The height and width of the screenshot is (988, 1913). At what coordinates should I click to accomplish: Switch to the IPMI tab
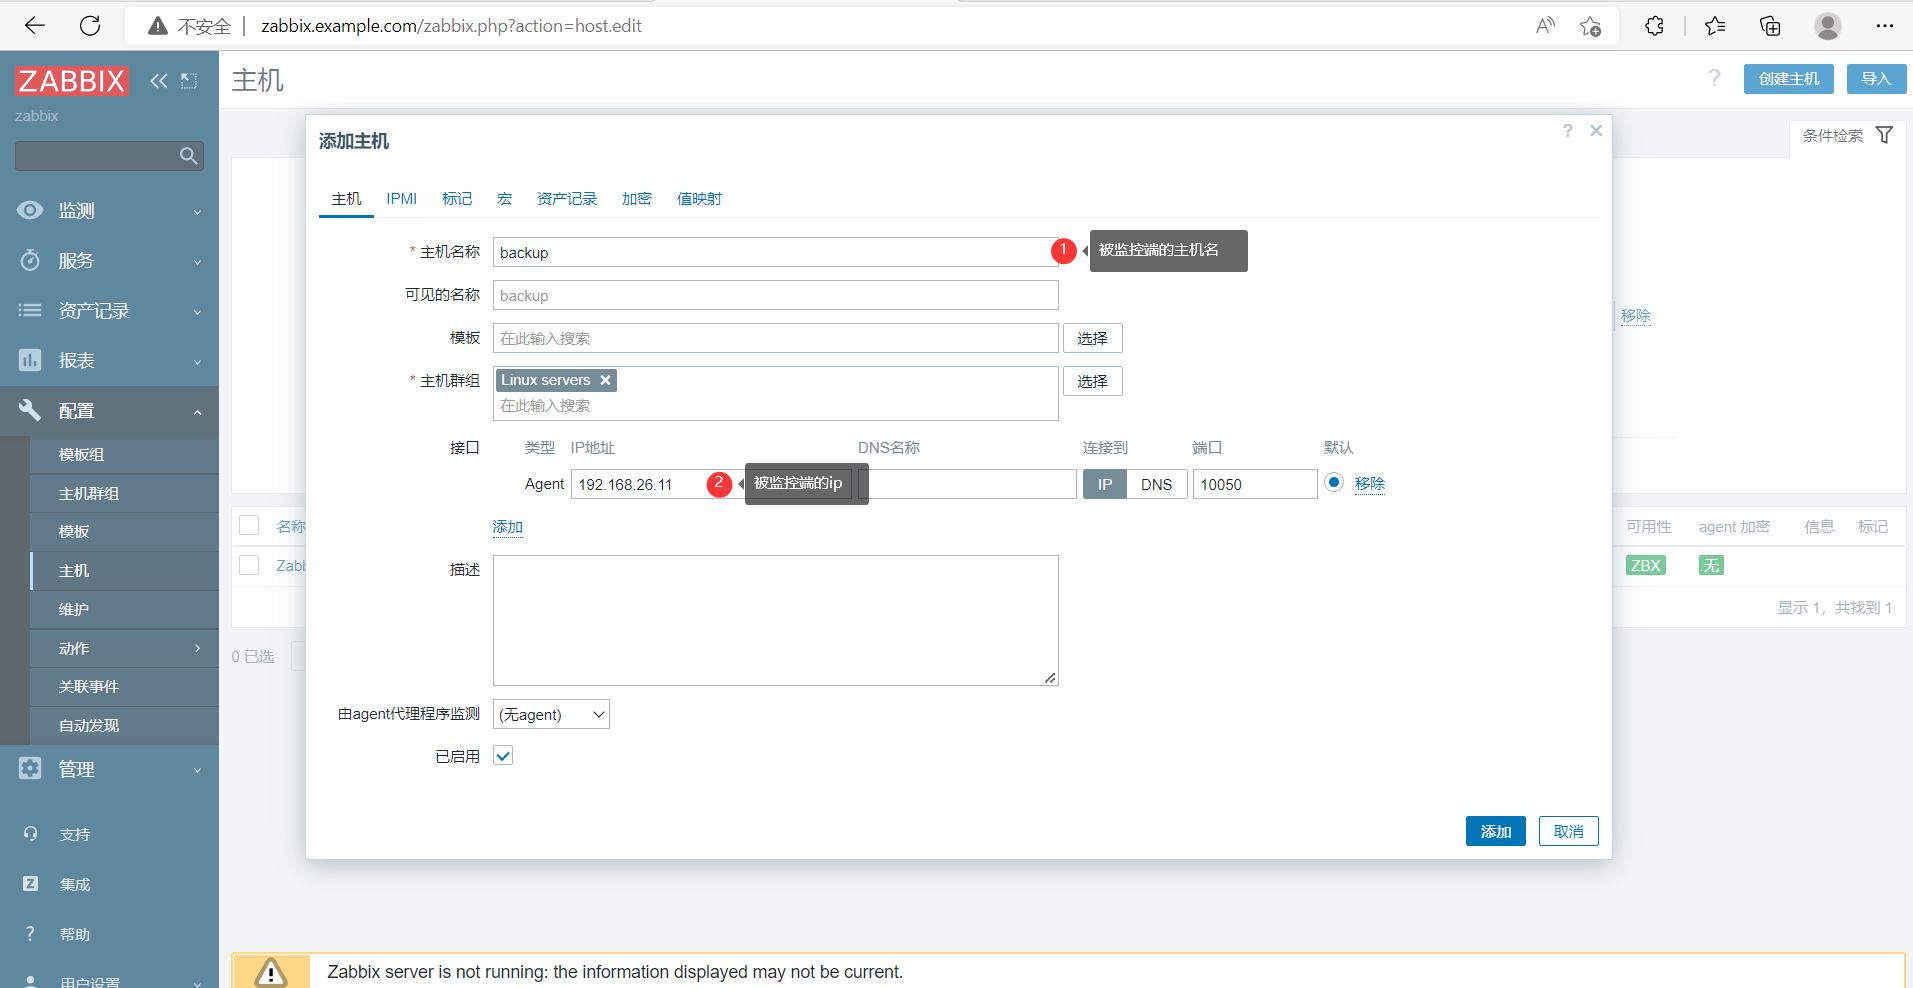coord(402,199)
